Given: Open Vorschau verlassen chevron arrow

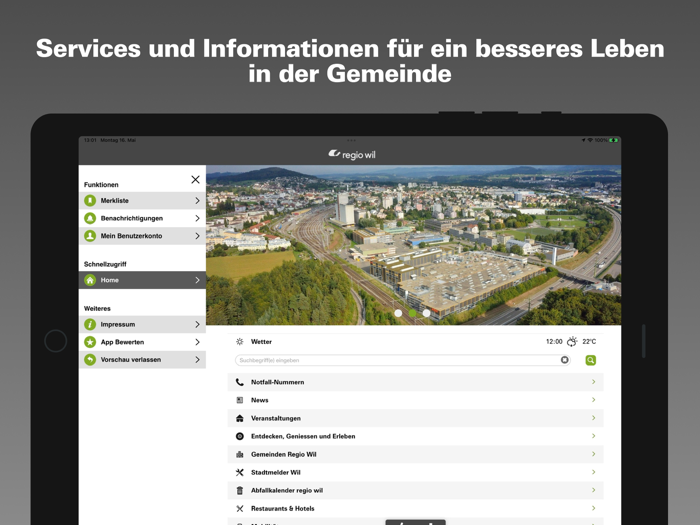Looking at the screenshot, I should [197, 359].
